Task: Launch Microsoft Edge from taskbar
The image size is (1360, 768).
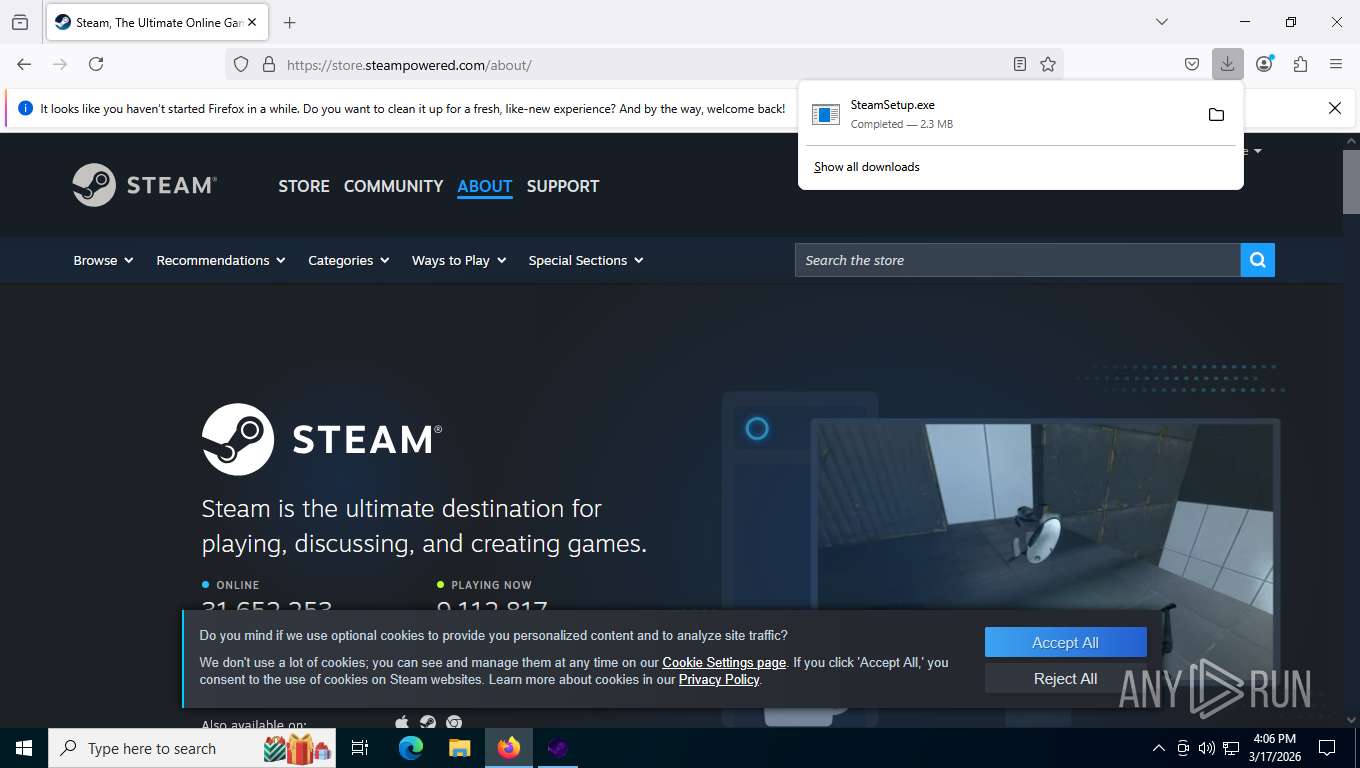Action: click(x=411, y=748)
